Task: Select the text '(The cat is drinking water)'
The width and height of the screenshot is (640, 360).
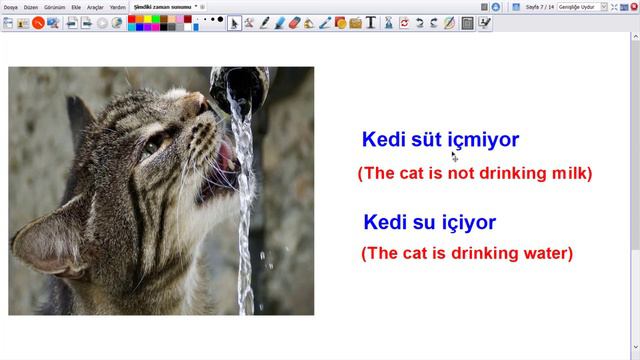Action: click(x=467, y=253)
